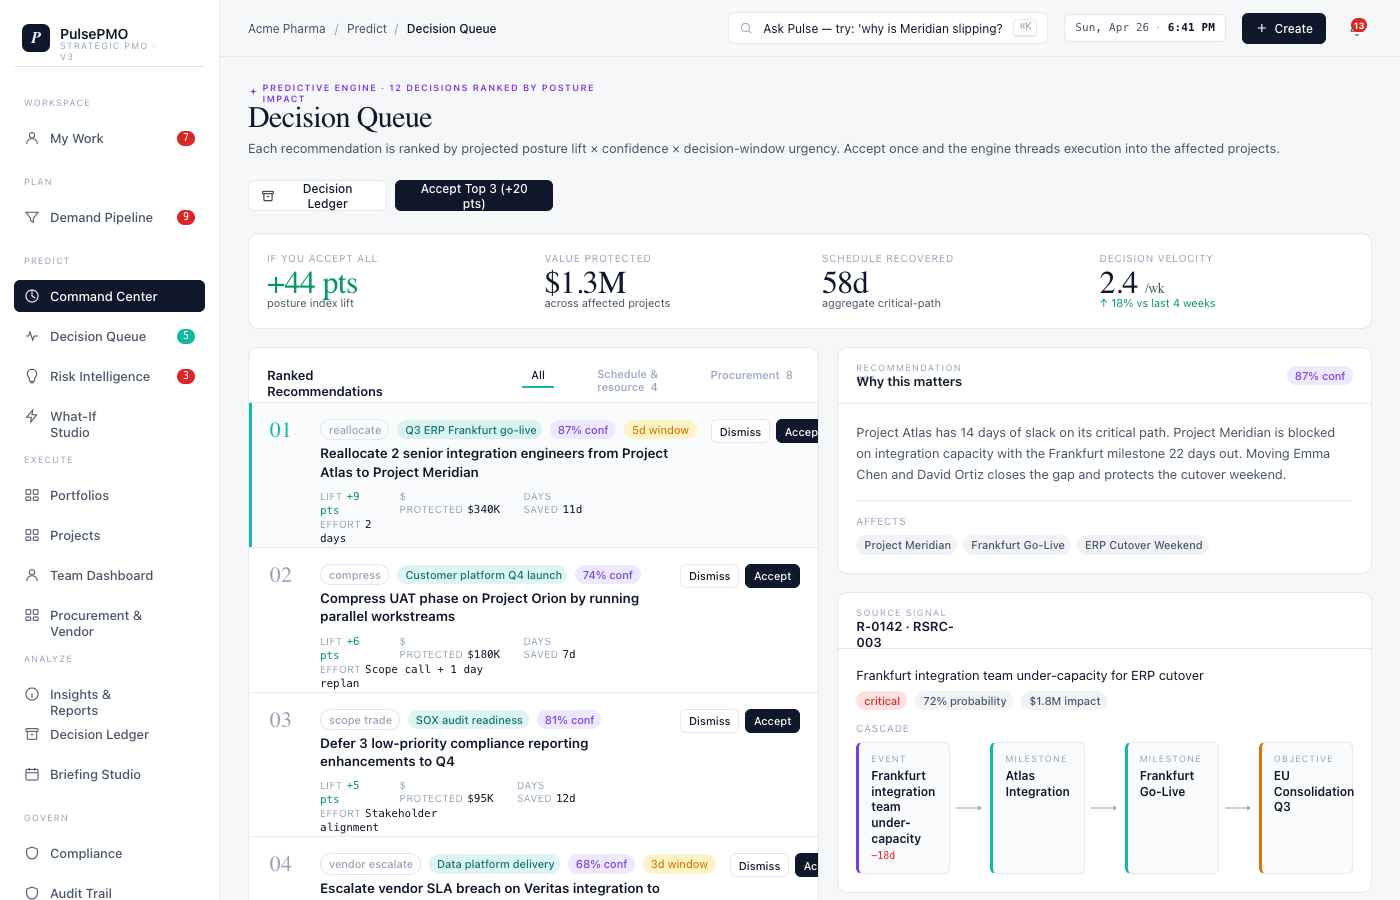1400x900 pixels.
Task: Dismiss recommendation 02 Compress UAT phase
Action: click(709, 576)
